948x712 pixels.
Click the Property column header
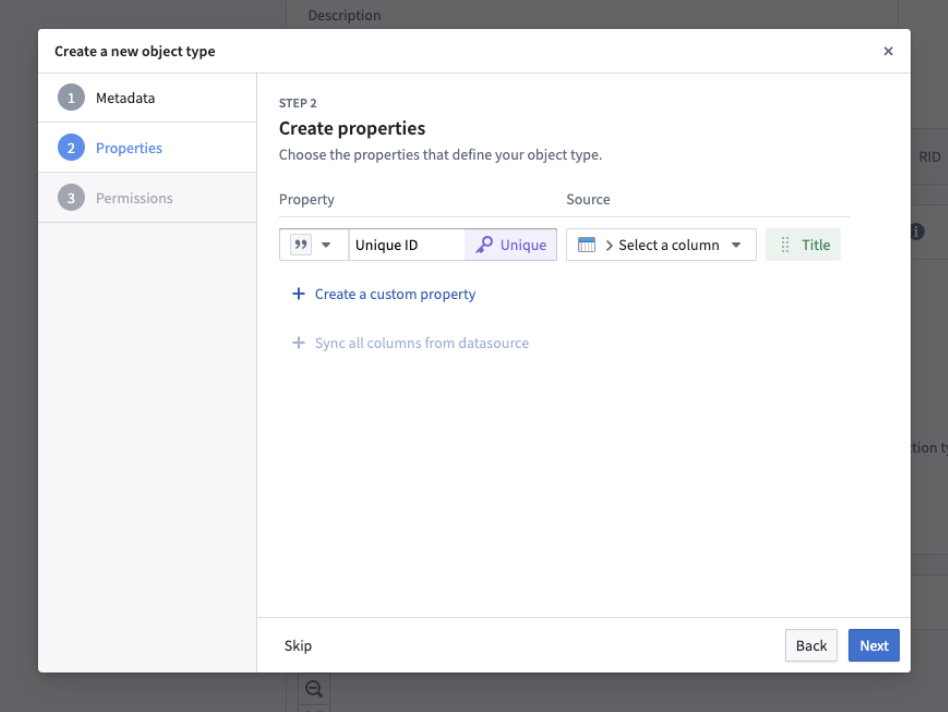click(x=307, y=199)
